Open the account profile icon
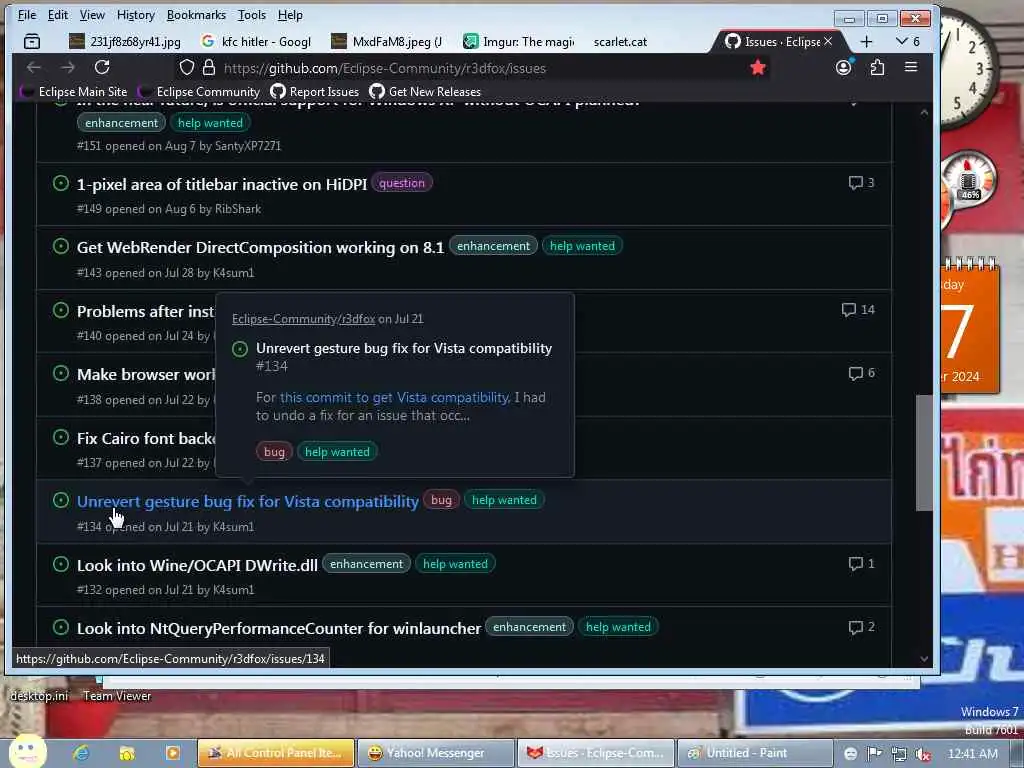The height and width of the screenshot is (768, 1024). click(844, 67)
